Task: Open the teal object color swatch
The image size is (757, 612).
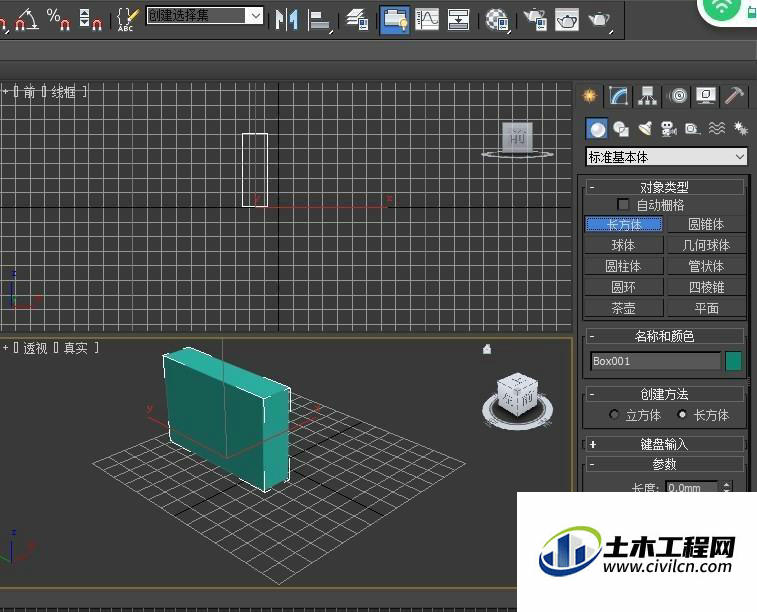Action: [x=734, y=361]
